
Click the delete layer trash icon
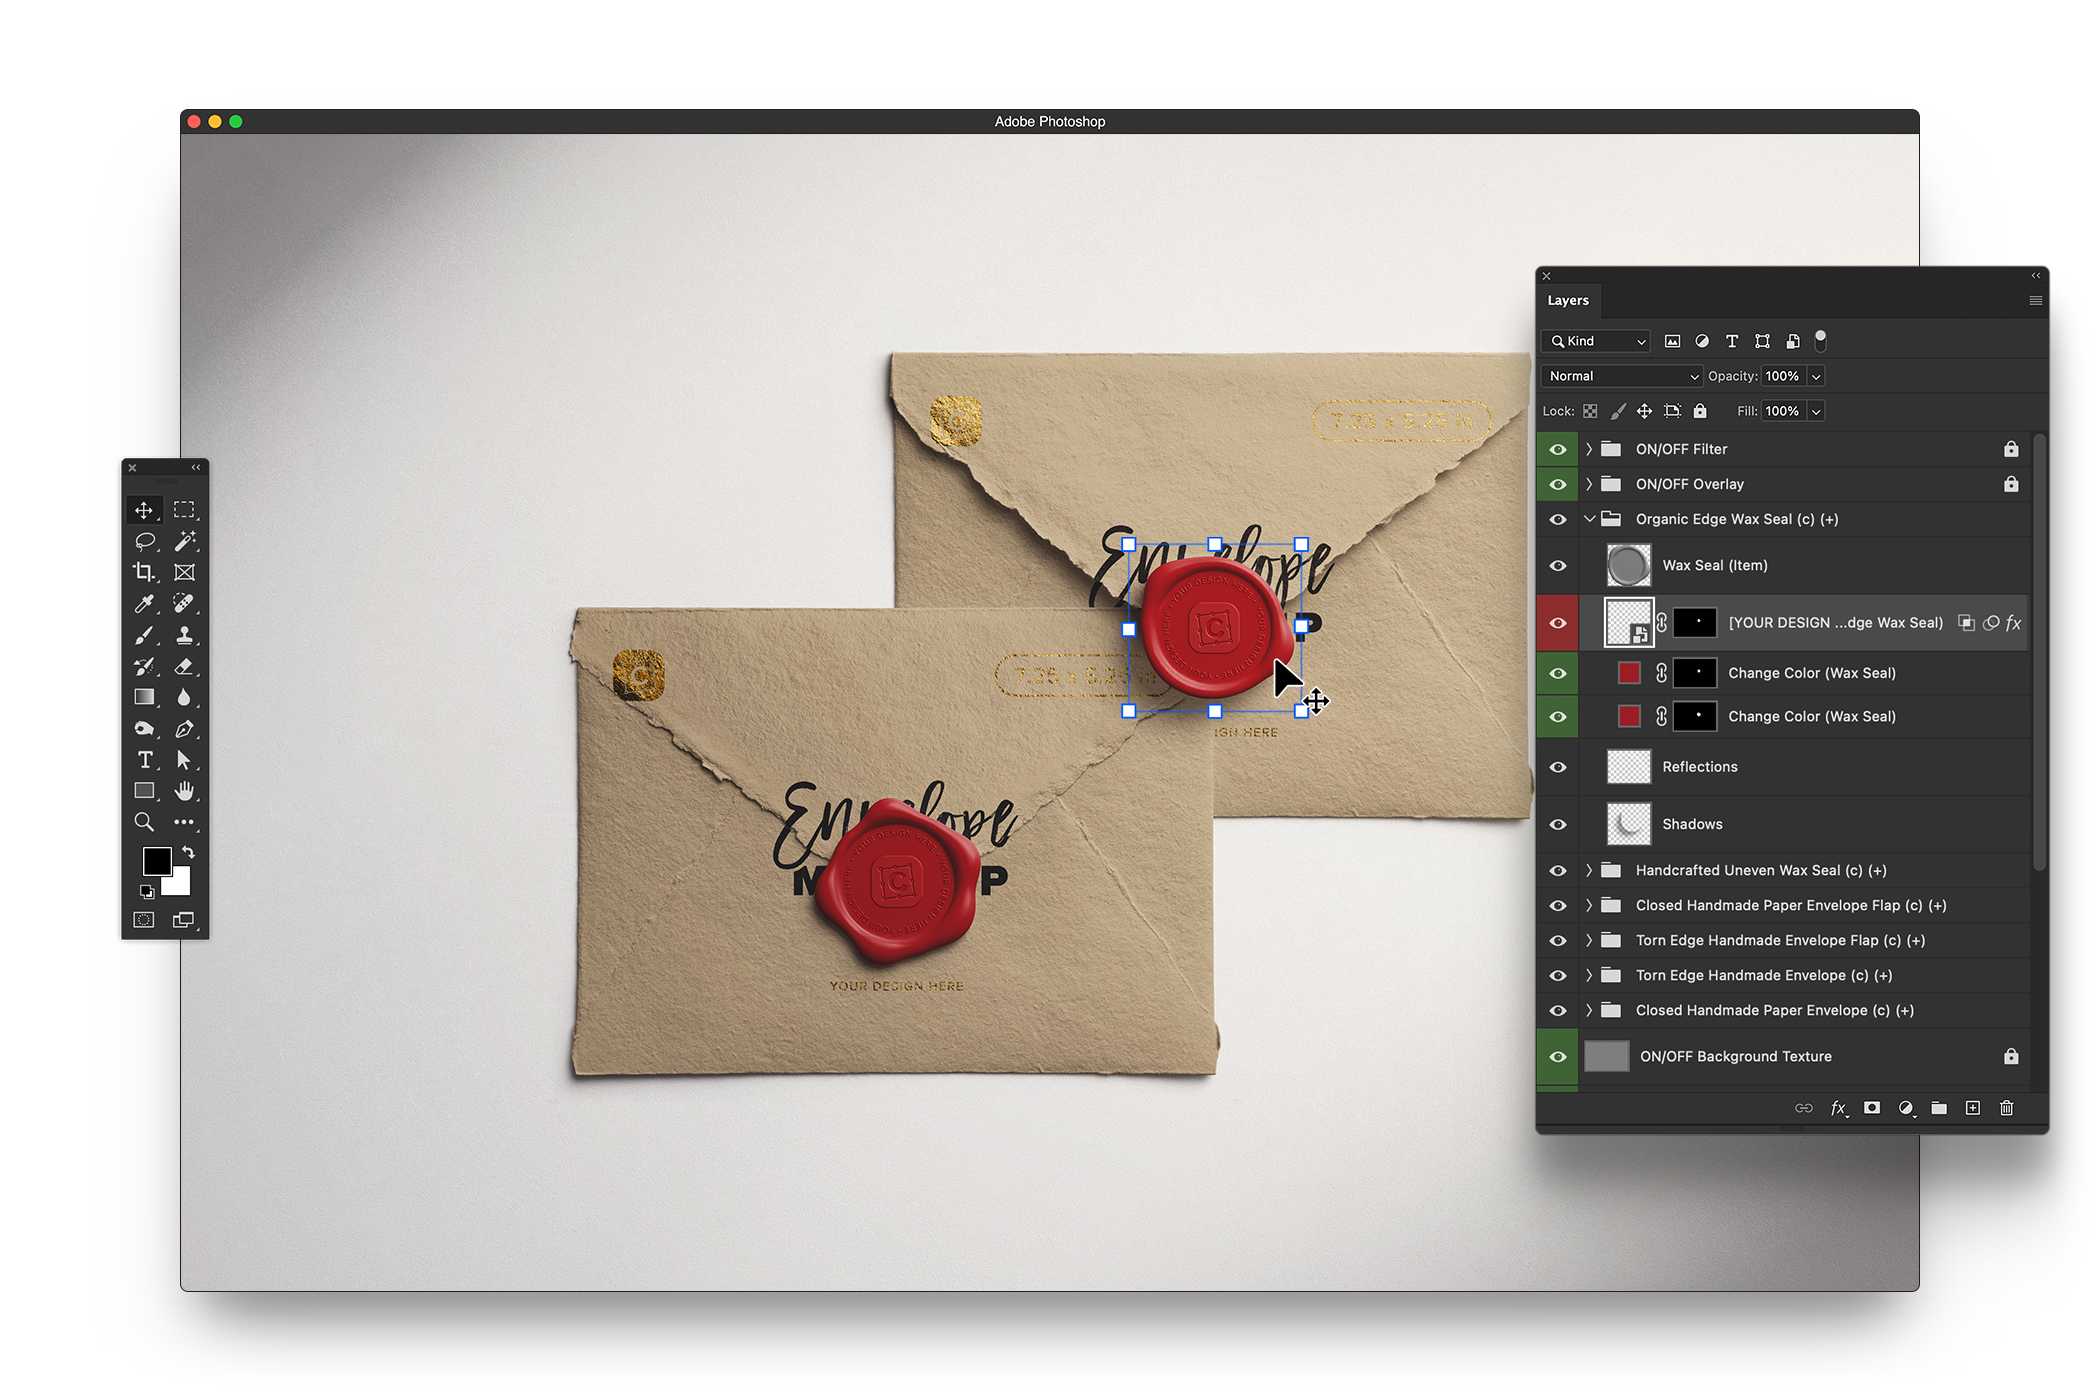point(2006,1108)
